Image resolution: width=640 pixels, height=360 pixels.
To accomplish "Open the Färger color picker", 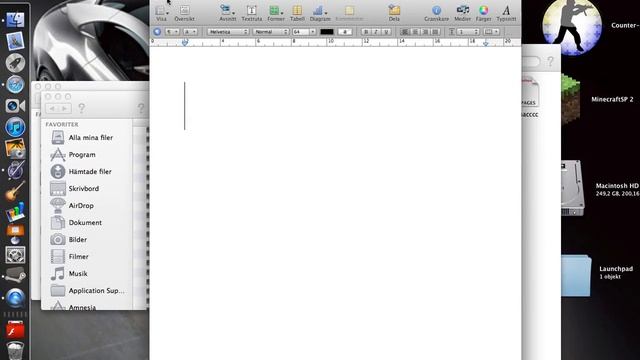I will tap(483, 13).
